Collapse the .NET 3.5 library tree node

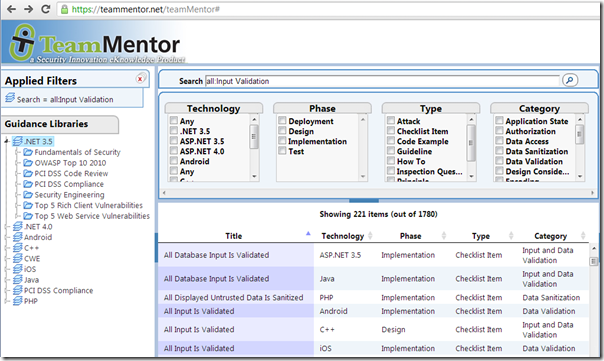click(x=7, y=141)
